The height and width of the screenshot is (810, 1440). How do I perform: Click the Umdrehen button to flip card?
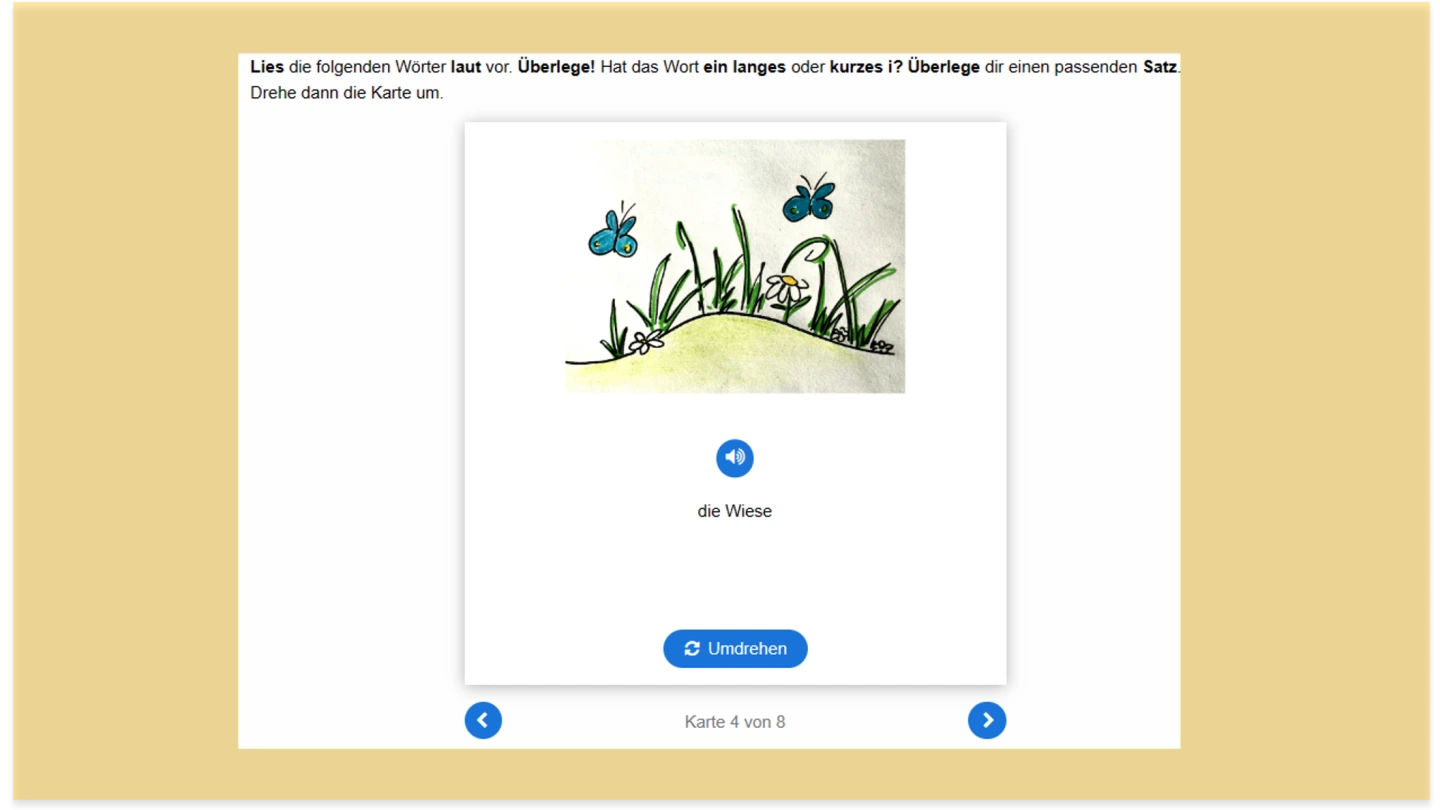coord(735,649)
